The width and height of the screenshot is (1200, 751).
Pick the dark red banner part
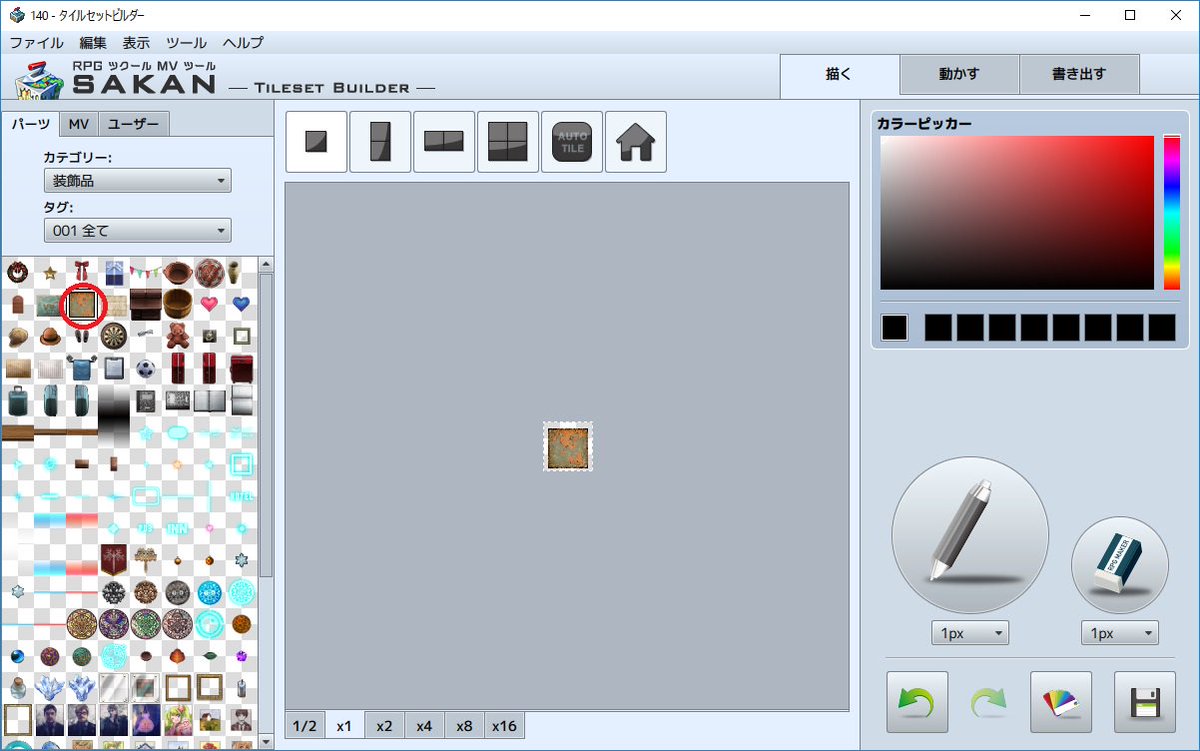(x=114, y=559)
